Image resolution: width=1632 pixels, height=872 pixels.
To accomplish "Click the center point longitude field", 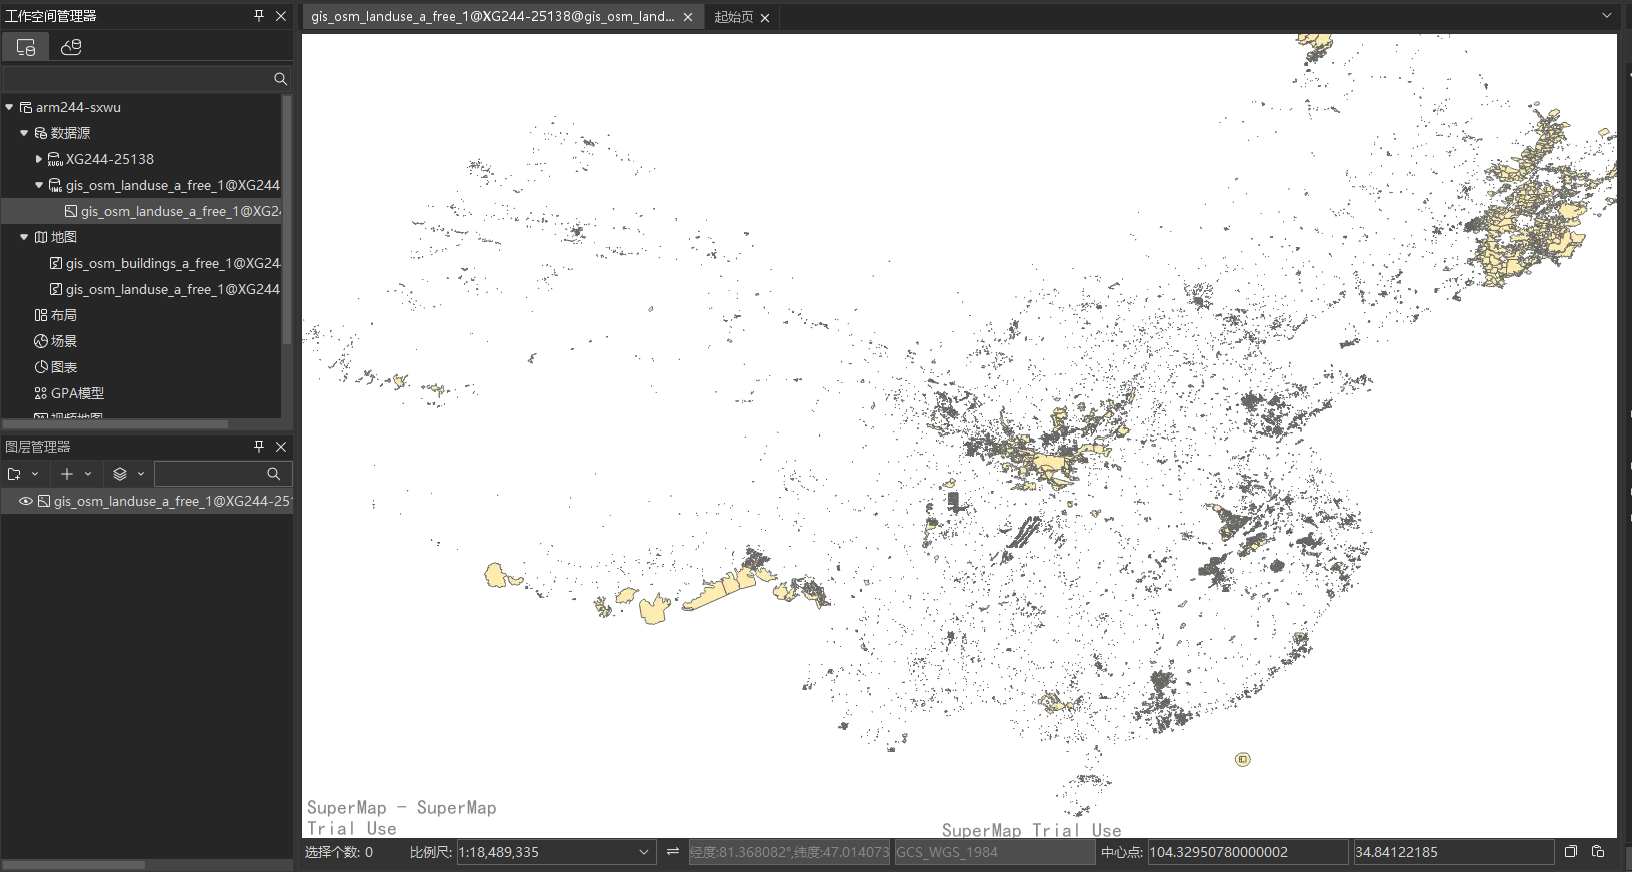I will click(x=1246, y=852).
